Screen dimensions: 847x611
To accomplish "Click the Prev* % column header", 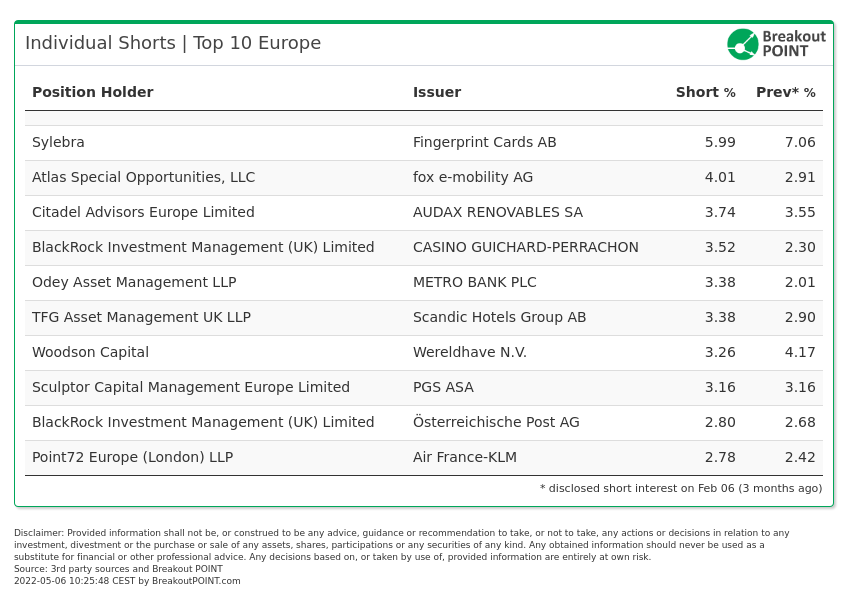I will tap(785, 92).
